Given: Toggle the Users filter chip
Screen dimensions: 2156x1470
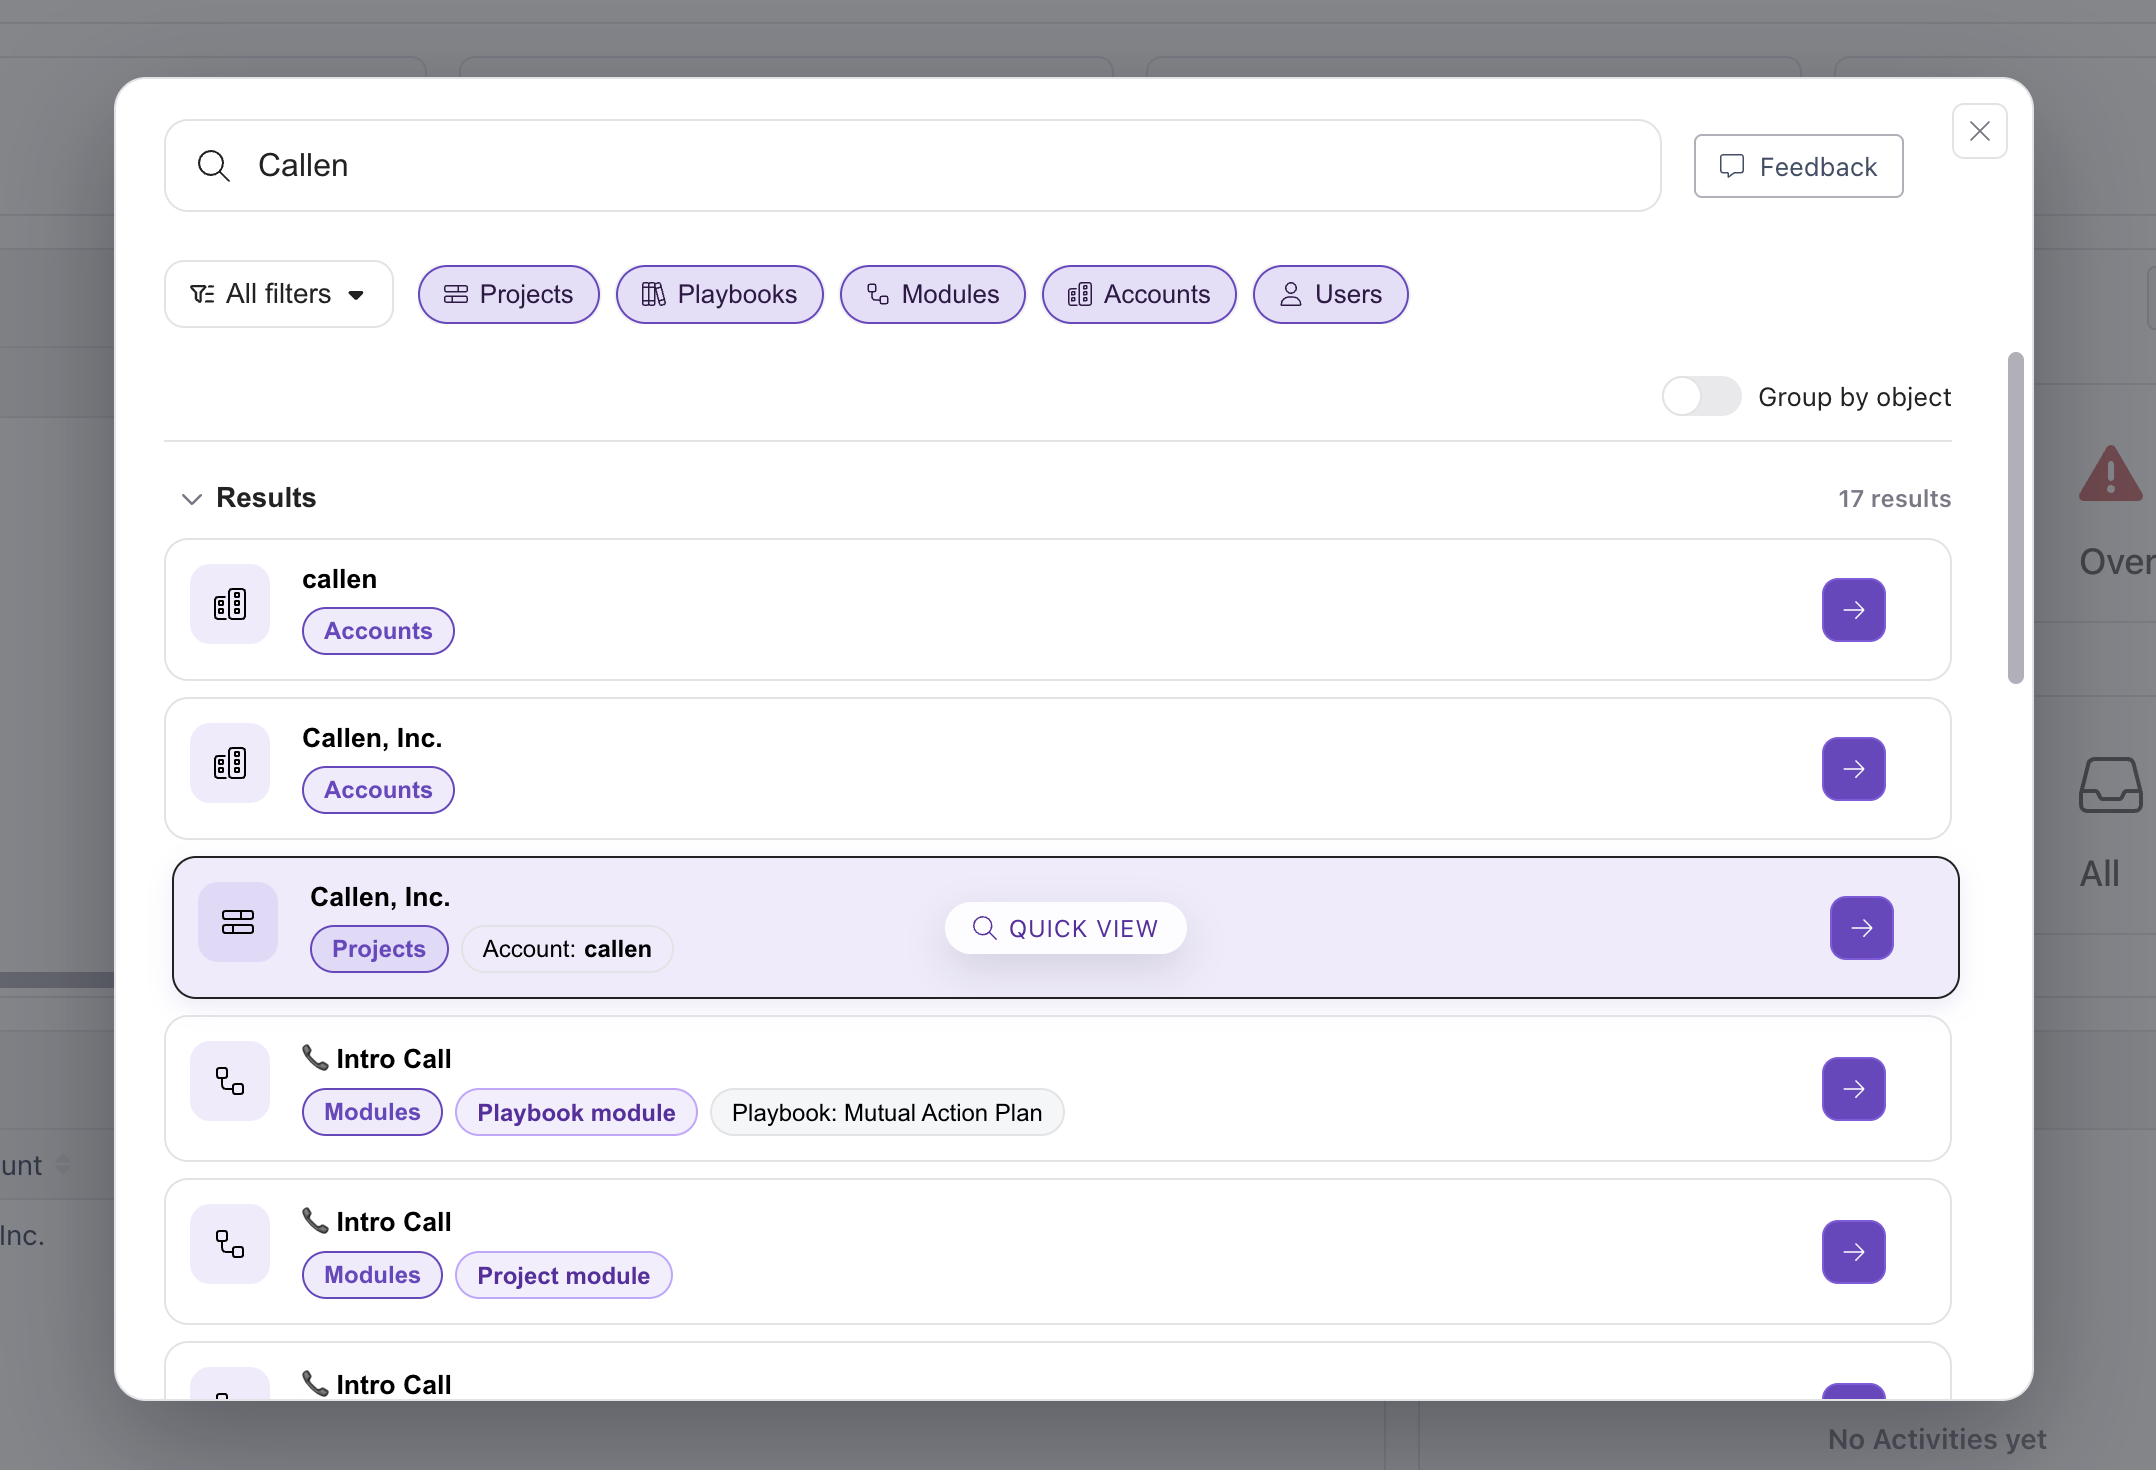Looking at the screenshot, I should click(x=1330, y=294).
